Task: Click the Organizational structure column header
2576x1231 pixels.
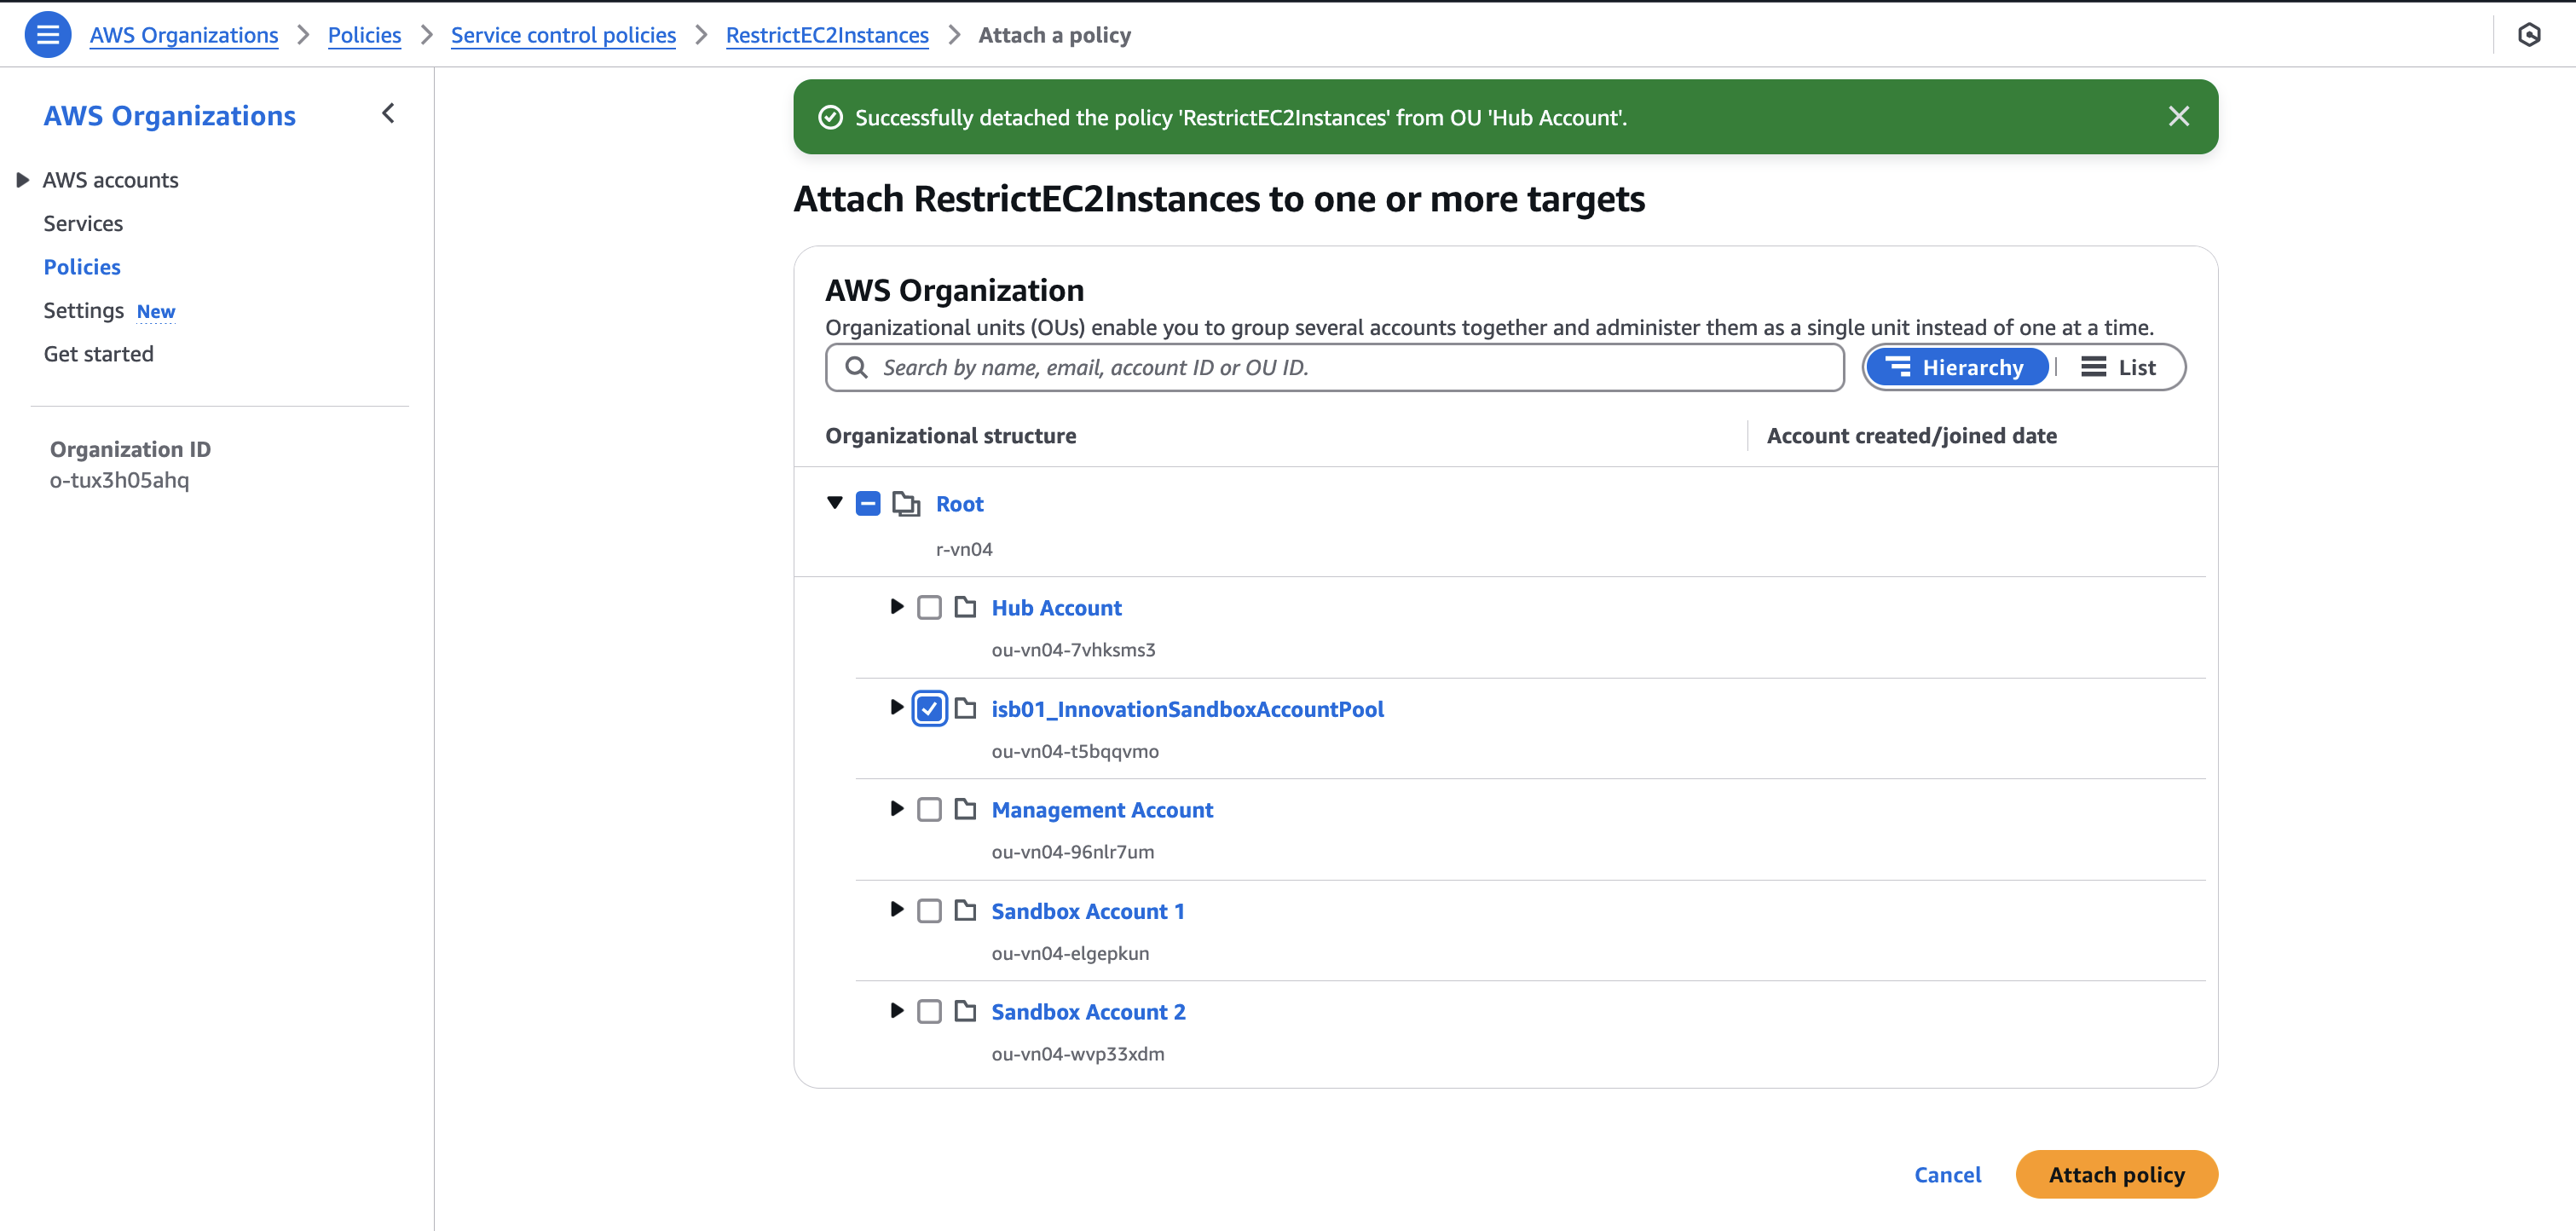Action: [950, 436]
